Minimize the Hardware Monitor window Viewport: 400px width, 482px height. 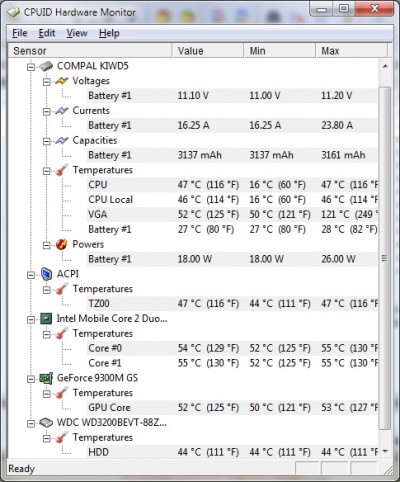pos(321,9)
